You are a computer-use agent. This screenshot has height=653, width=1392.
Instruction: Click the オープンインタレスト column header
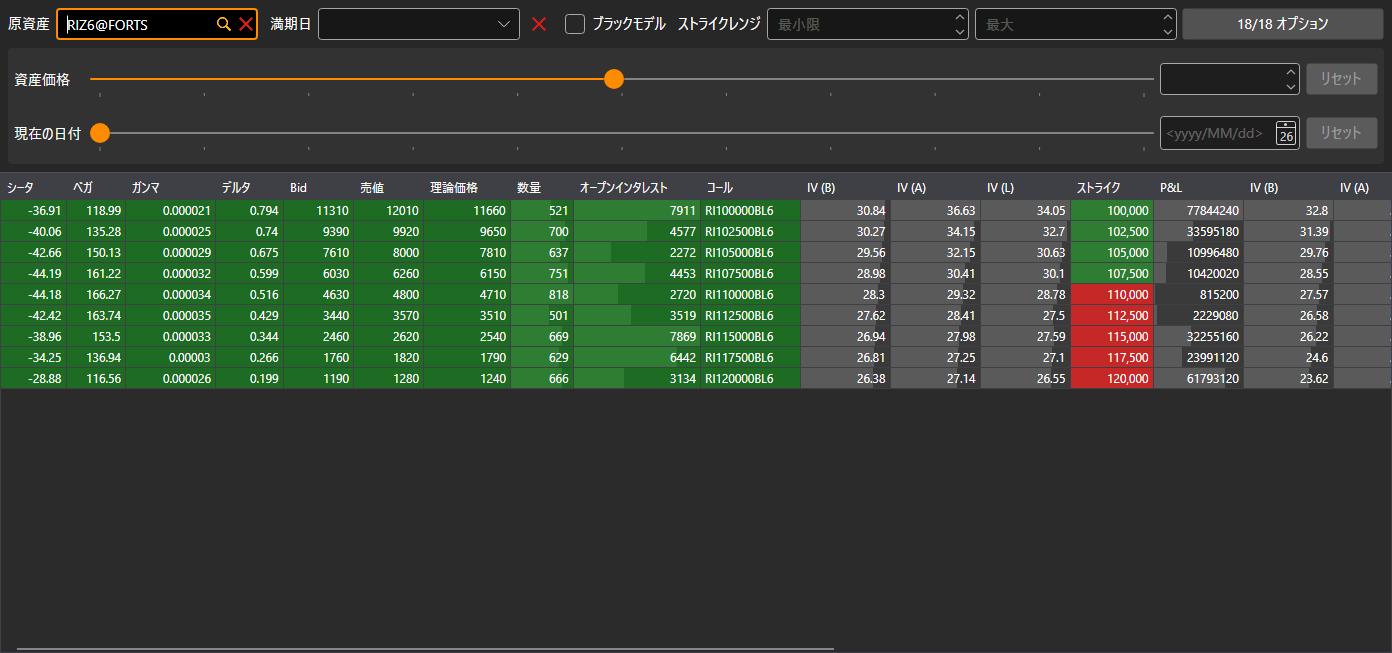click(637, 187)
